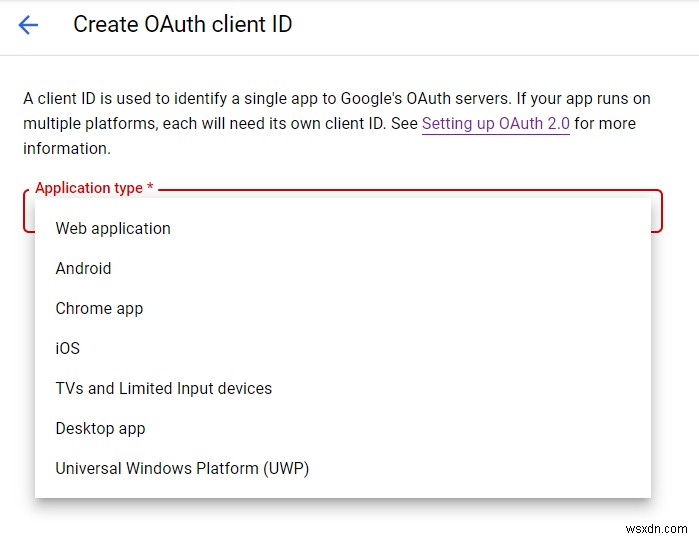Click the Application type dropdown label
Viewport: 699px width, 539px height.
coord(89,188)
